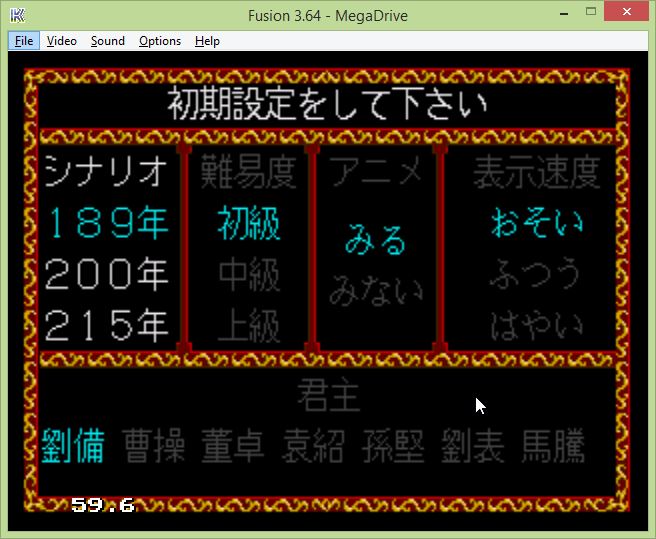Screen dimensions: 656x539
Task: Click the 難易度 column header
Action: (x=249, y=171)
